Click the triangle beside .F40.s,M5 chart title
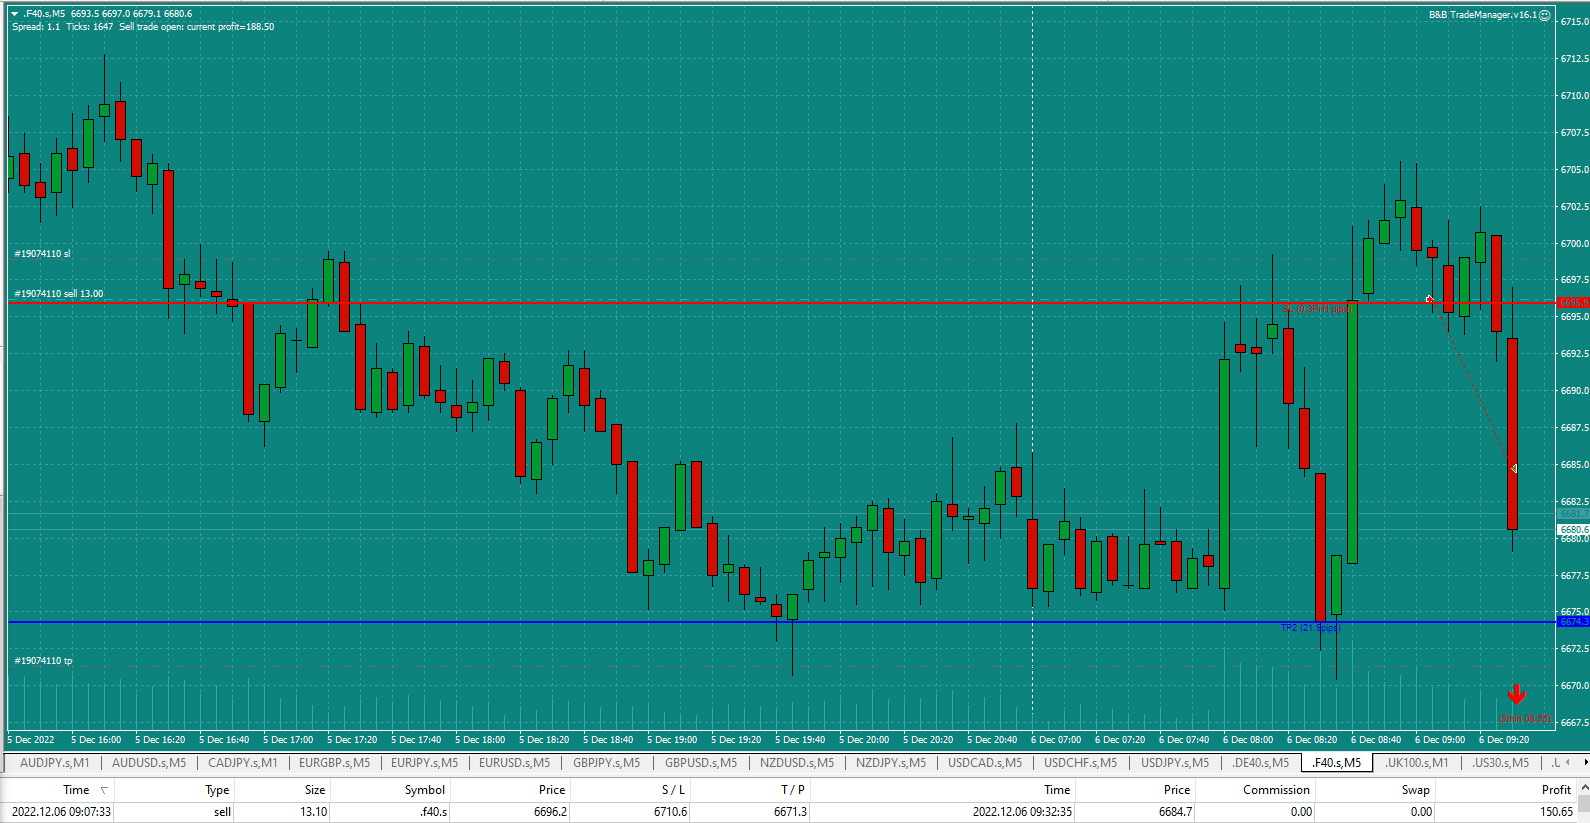1590x823 pixels. point(14,14)
